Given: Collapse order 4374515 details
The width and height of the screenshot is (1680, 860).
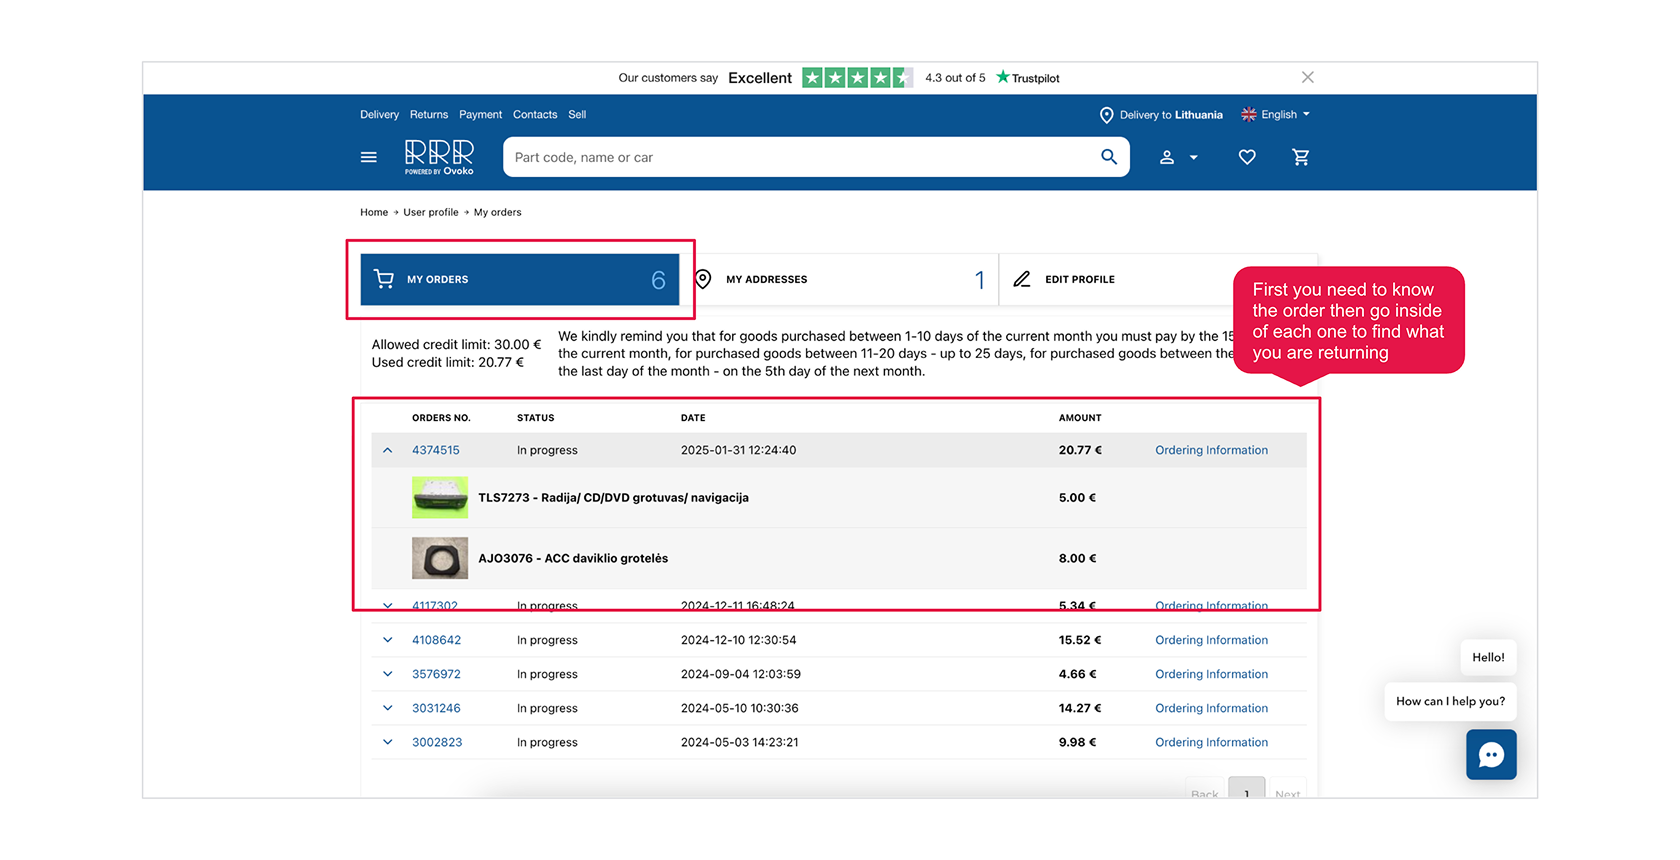Looking at the screenshot, I should pos(388,450).
